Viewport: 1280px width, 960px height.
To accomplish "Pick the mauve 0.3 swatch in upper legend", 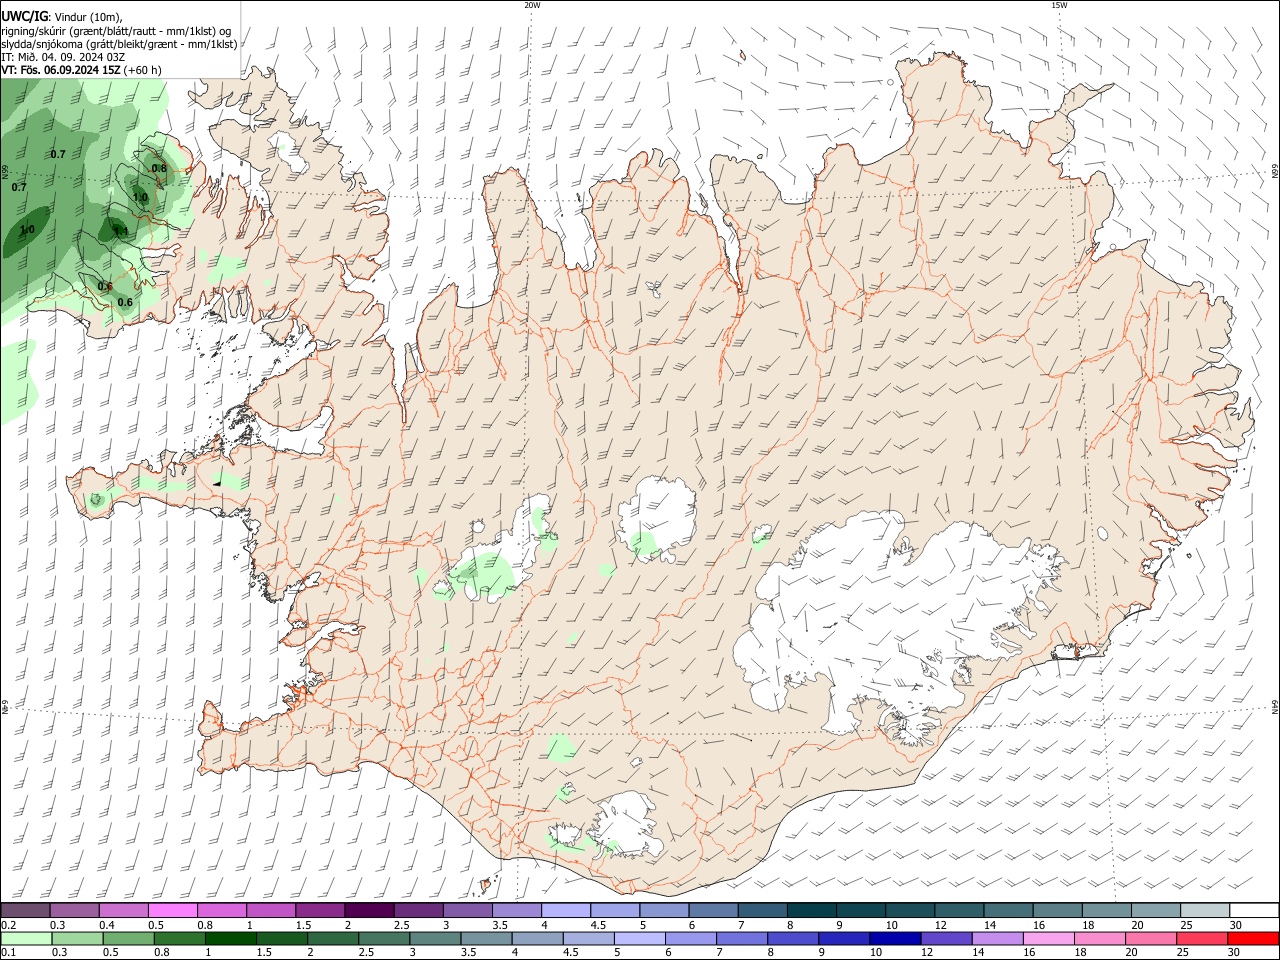I will [74, 911].
